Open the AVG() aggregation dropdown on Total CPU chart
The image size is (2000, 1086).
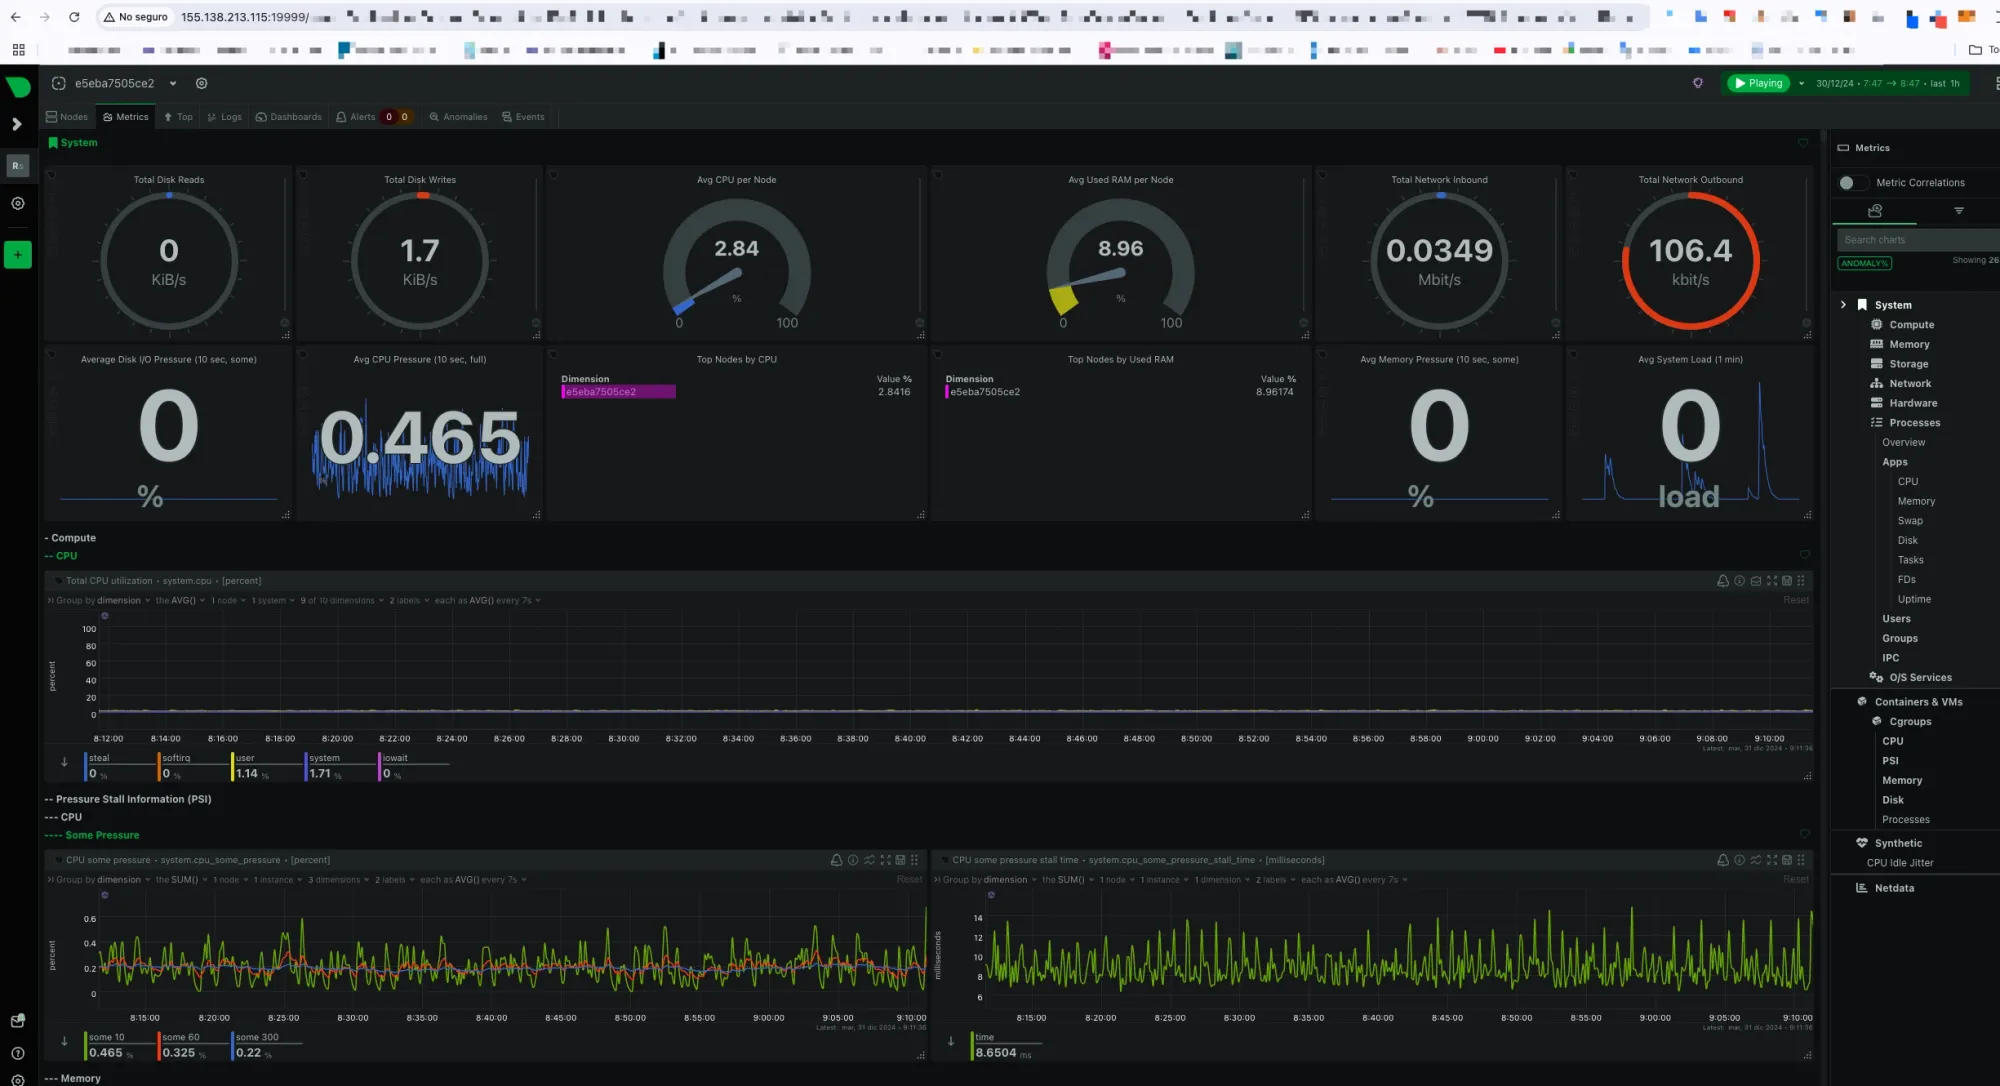click(180, 601)
